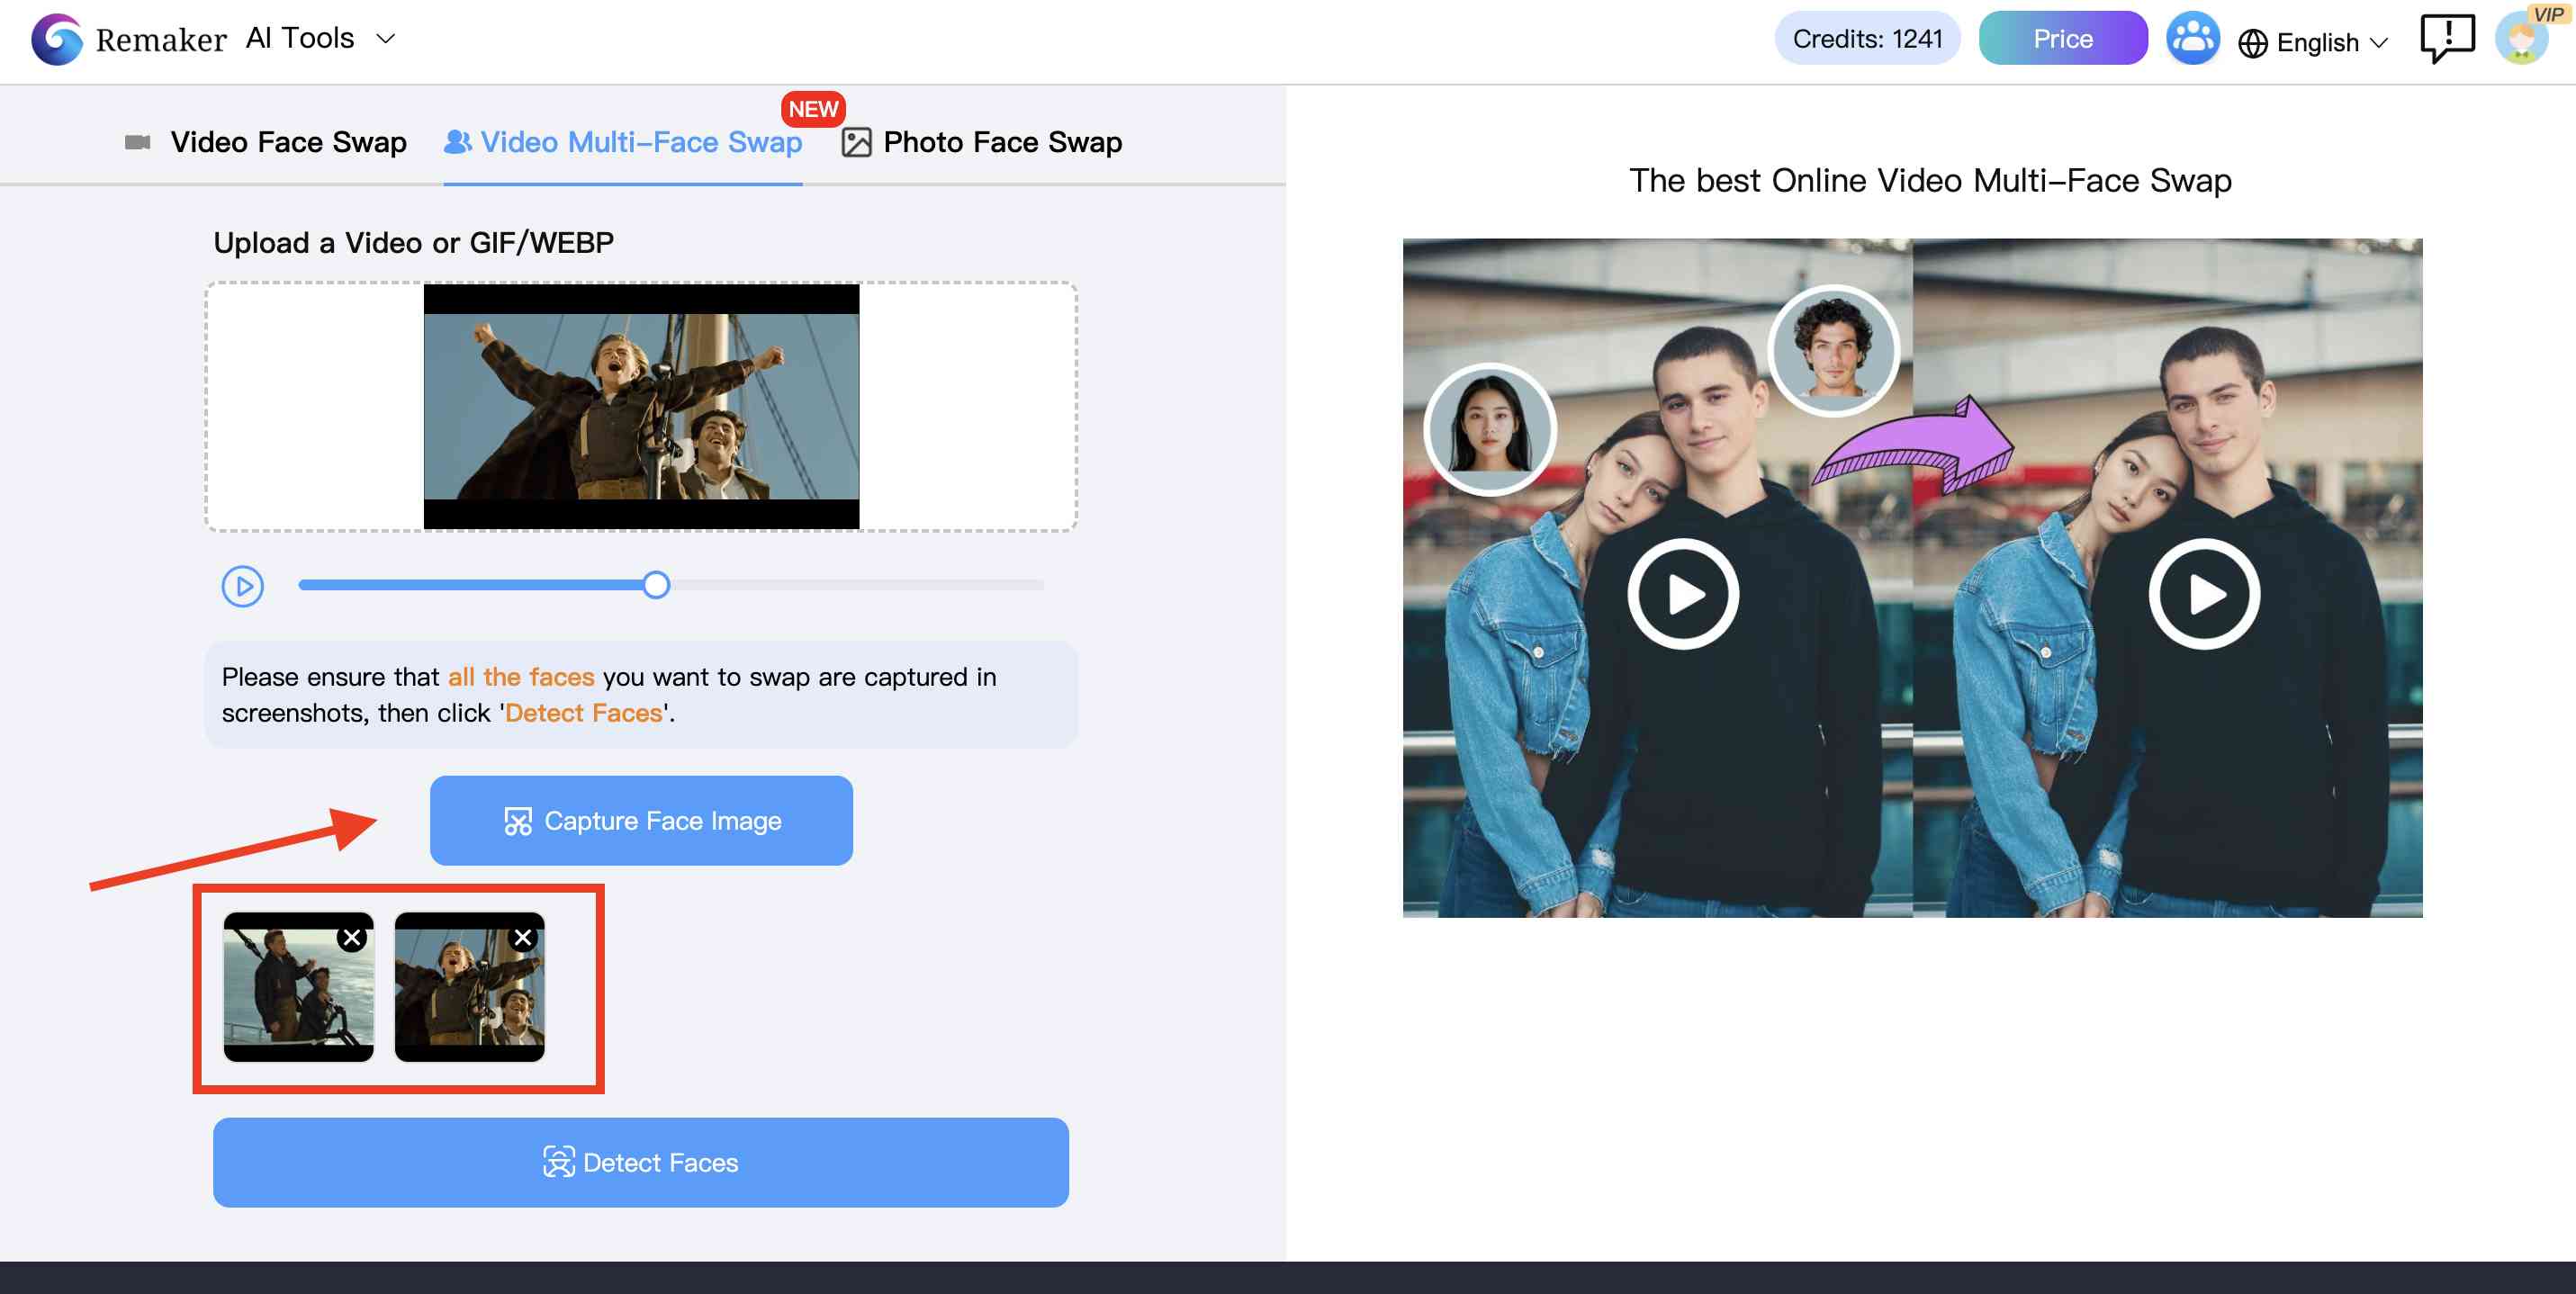This screenshot has width=2576, height=1294.
Task: Click the Capture Face Image button
Action: click(x=641, y=821)
